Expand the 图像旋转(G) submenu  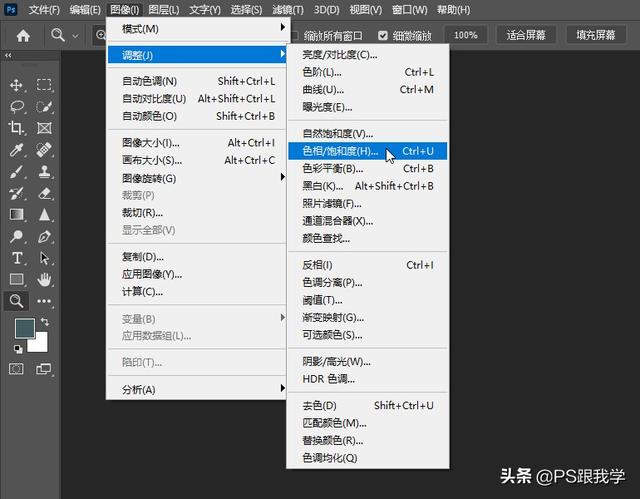click(197, 178)
